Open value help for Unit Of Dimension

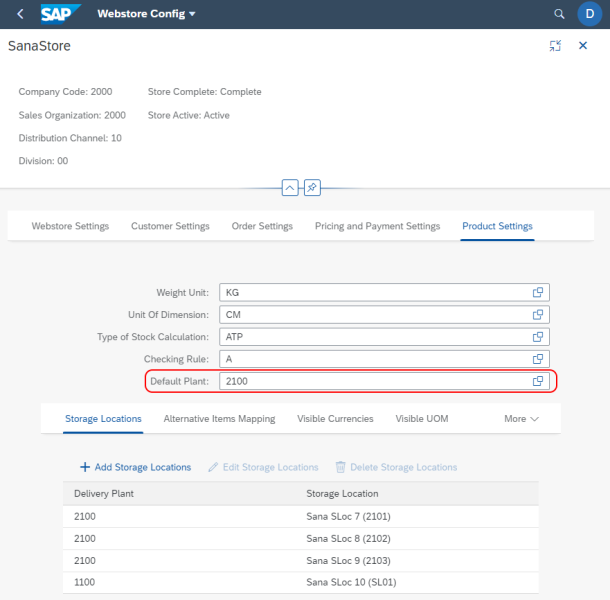[x=538, y=315]
